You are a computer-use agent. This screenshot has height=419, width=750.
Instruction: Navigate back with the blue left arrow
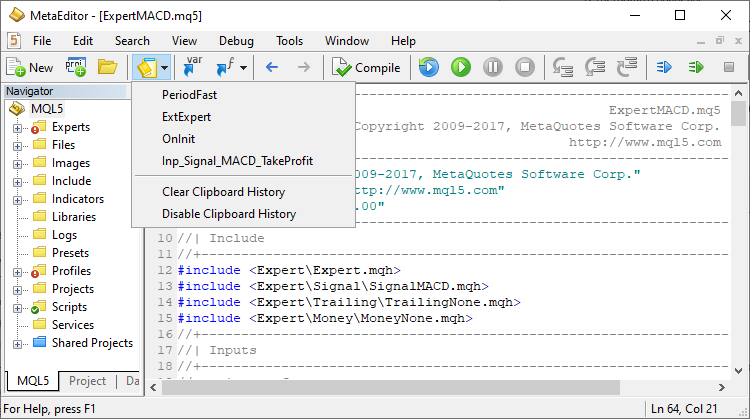tap(272, 67)
